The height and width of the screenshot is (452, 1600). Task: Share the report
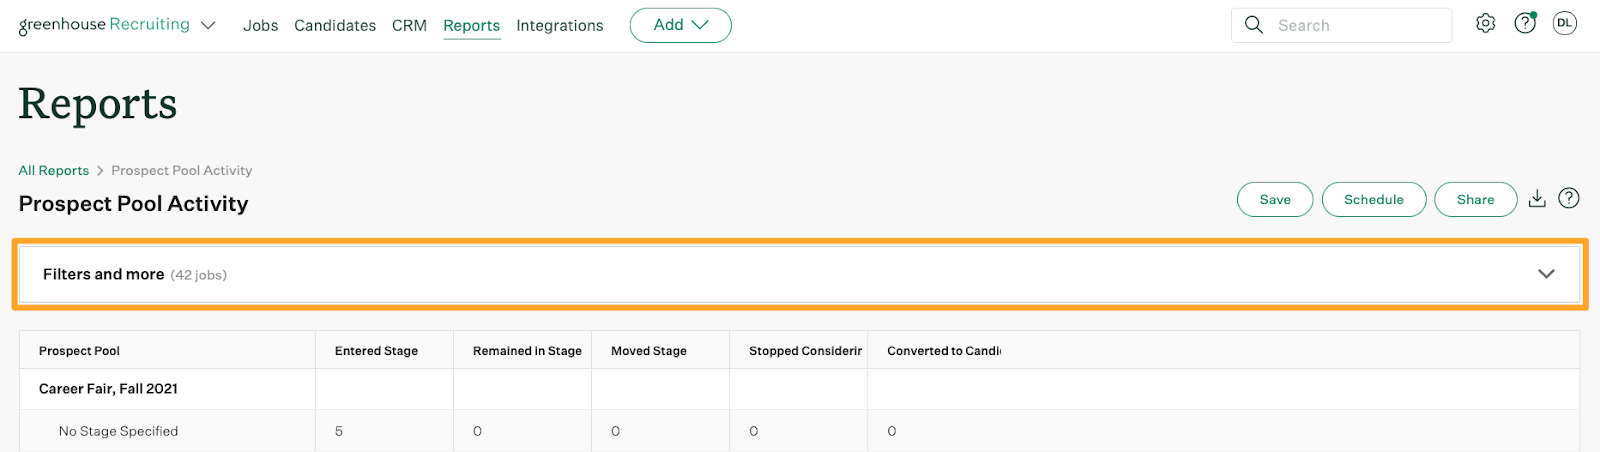[x=1475, y=199]
